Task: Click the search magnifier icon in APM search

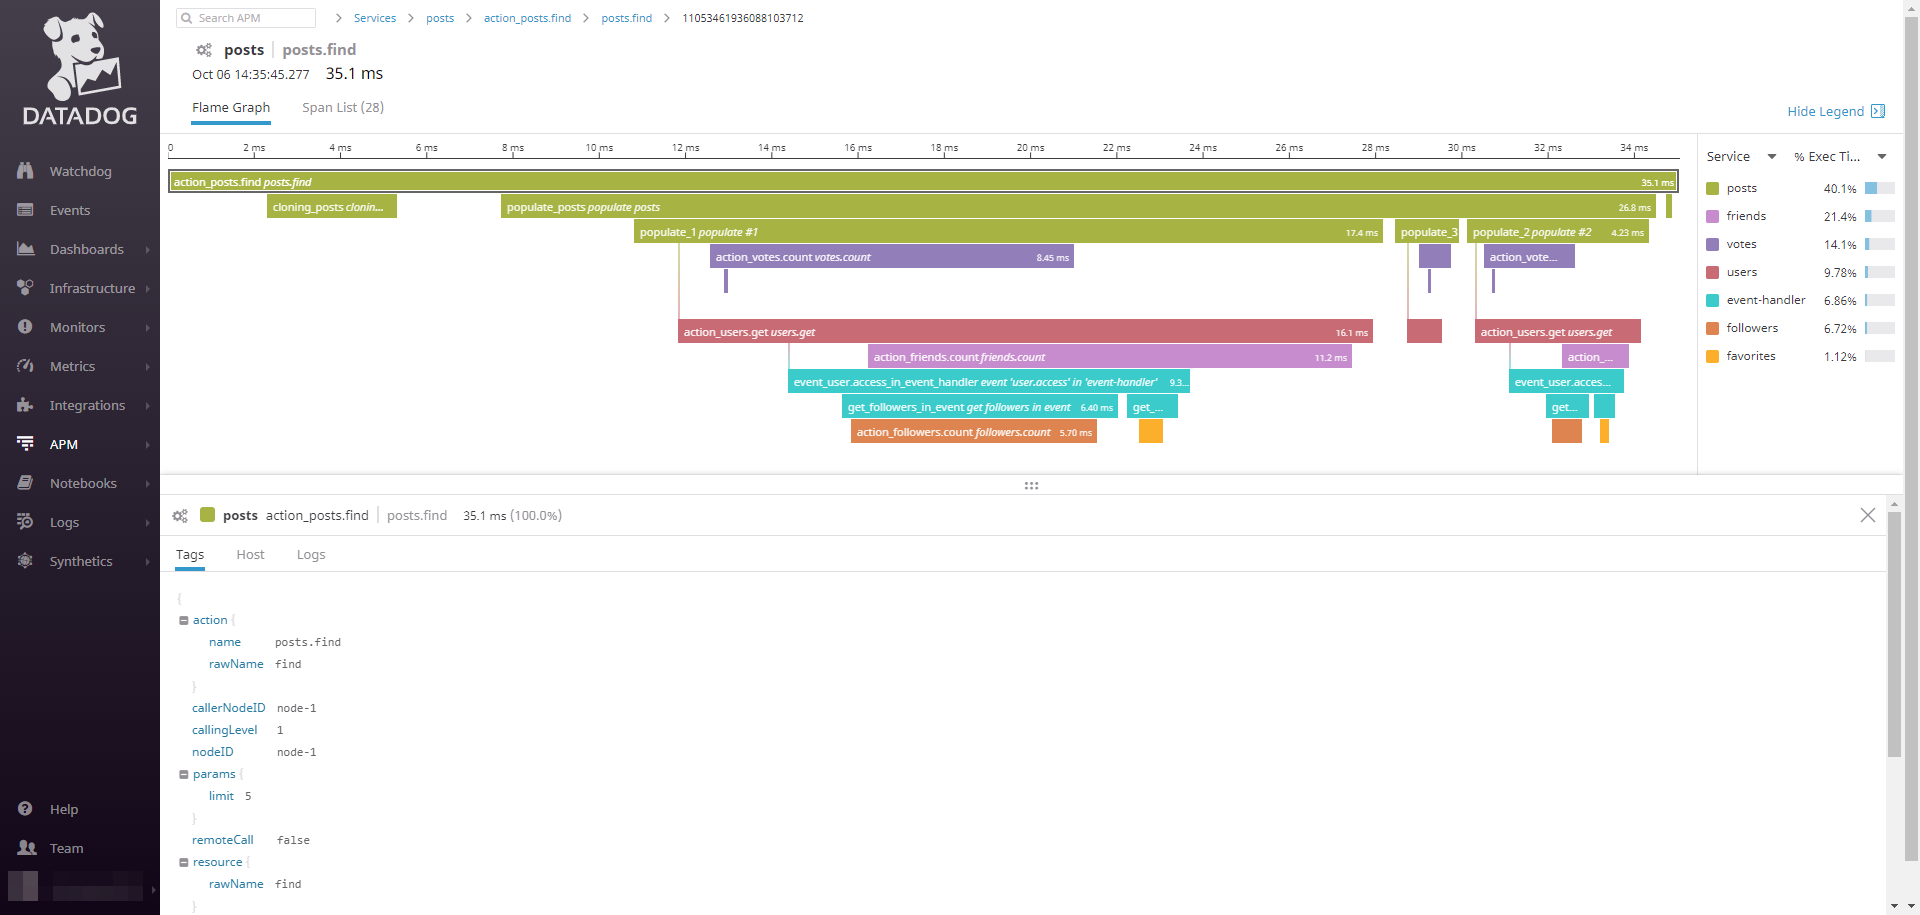Action: coord(186,18)
